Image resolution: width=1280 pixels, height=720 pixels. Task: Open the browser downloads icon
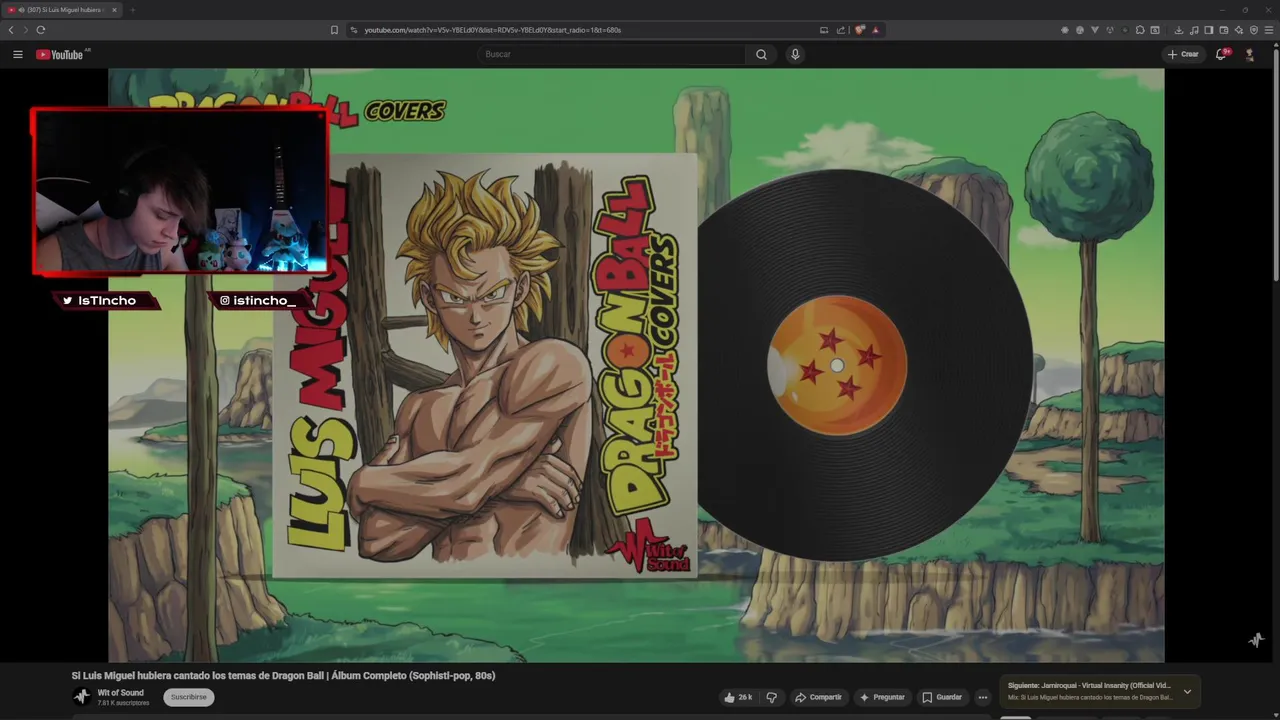pyautogui.click(x=1179, y=30)
